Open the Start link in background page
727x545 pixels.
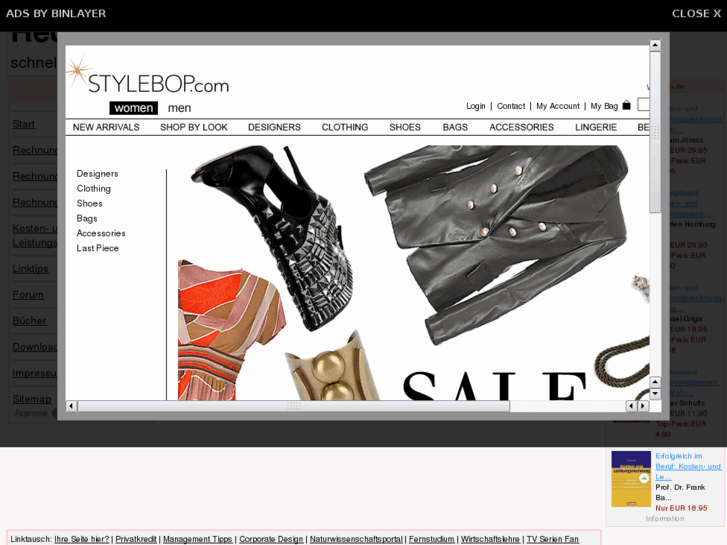pyautogui.click(x=24, y=124)
